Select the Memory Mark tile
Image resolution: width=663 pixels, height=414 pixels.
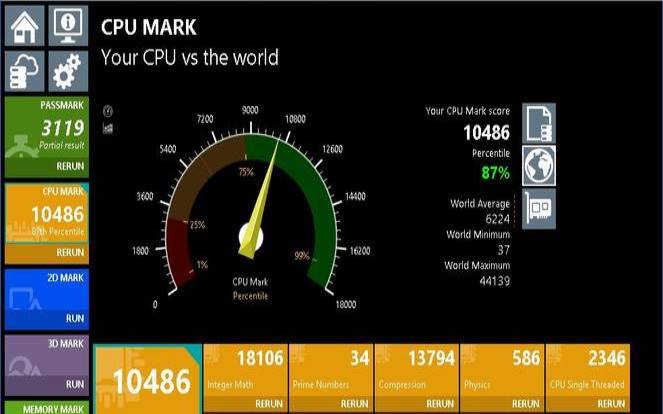[47, 408]
